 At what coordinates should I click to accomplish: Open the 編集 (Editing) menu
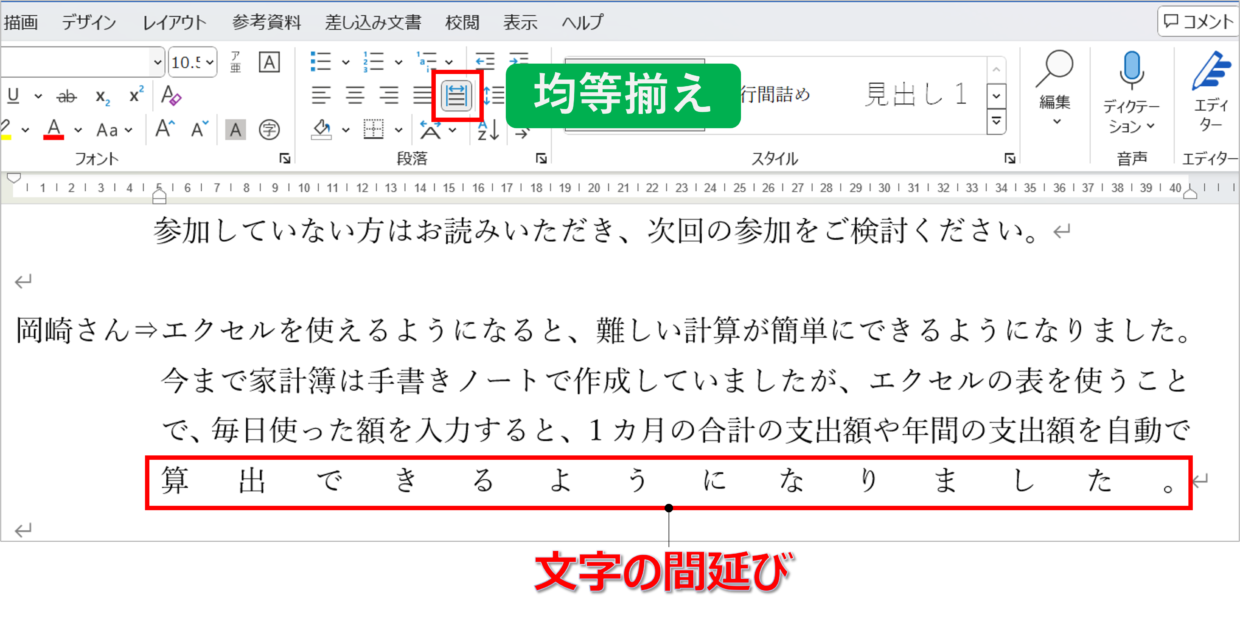pyautogui.click(x=1055, y=90)
